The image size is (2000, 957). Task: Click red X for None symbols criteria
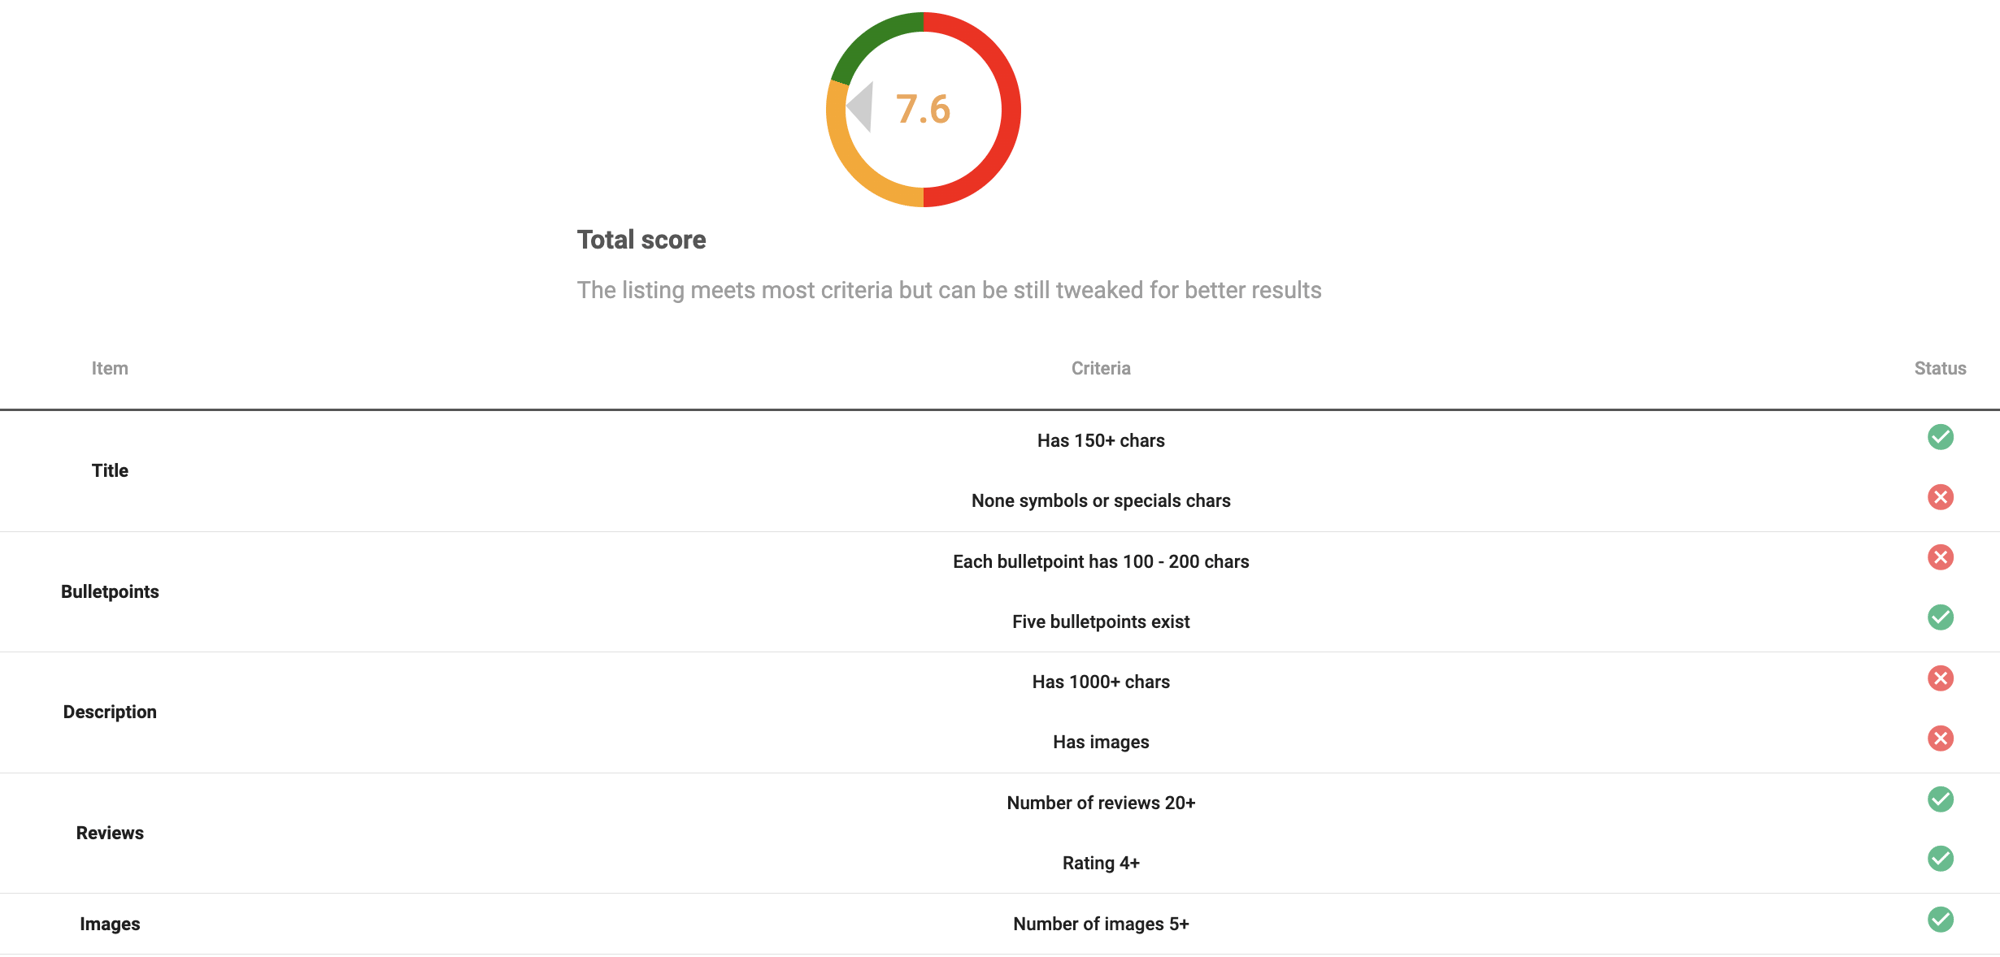(x=1940, y=497)
